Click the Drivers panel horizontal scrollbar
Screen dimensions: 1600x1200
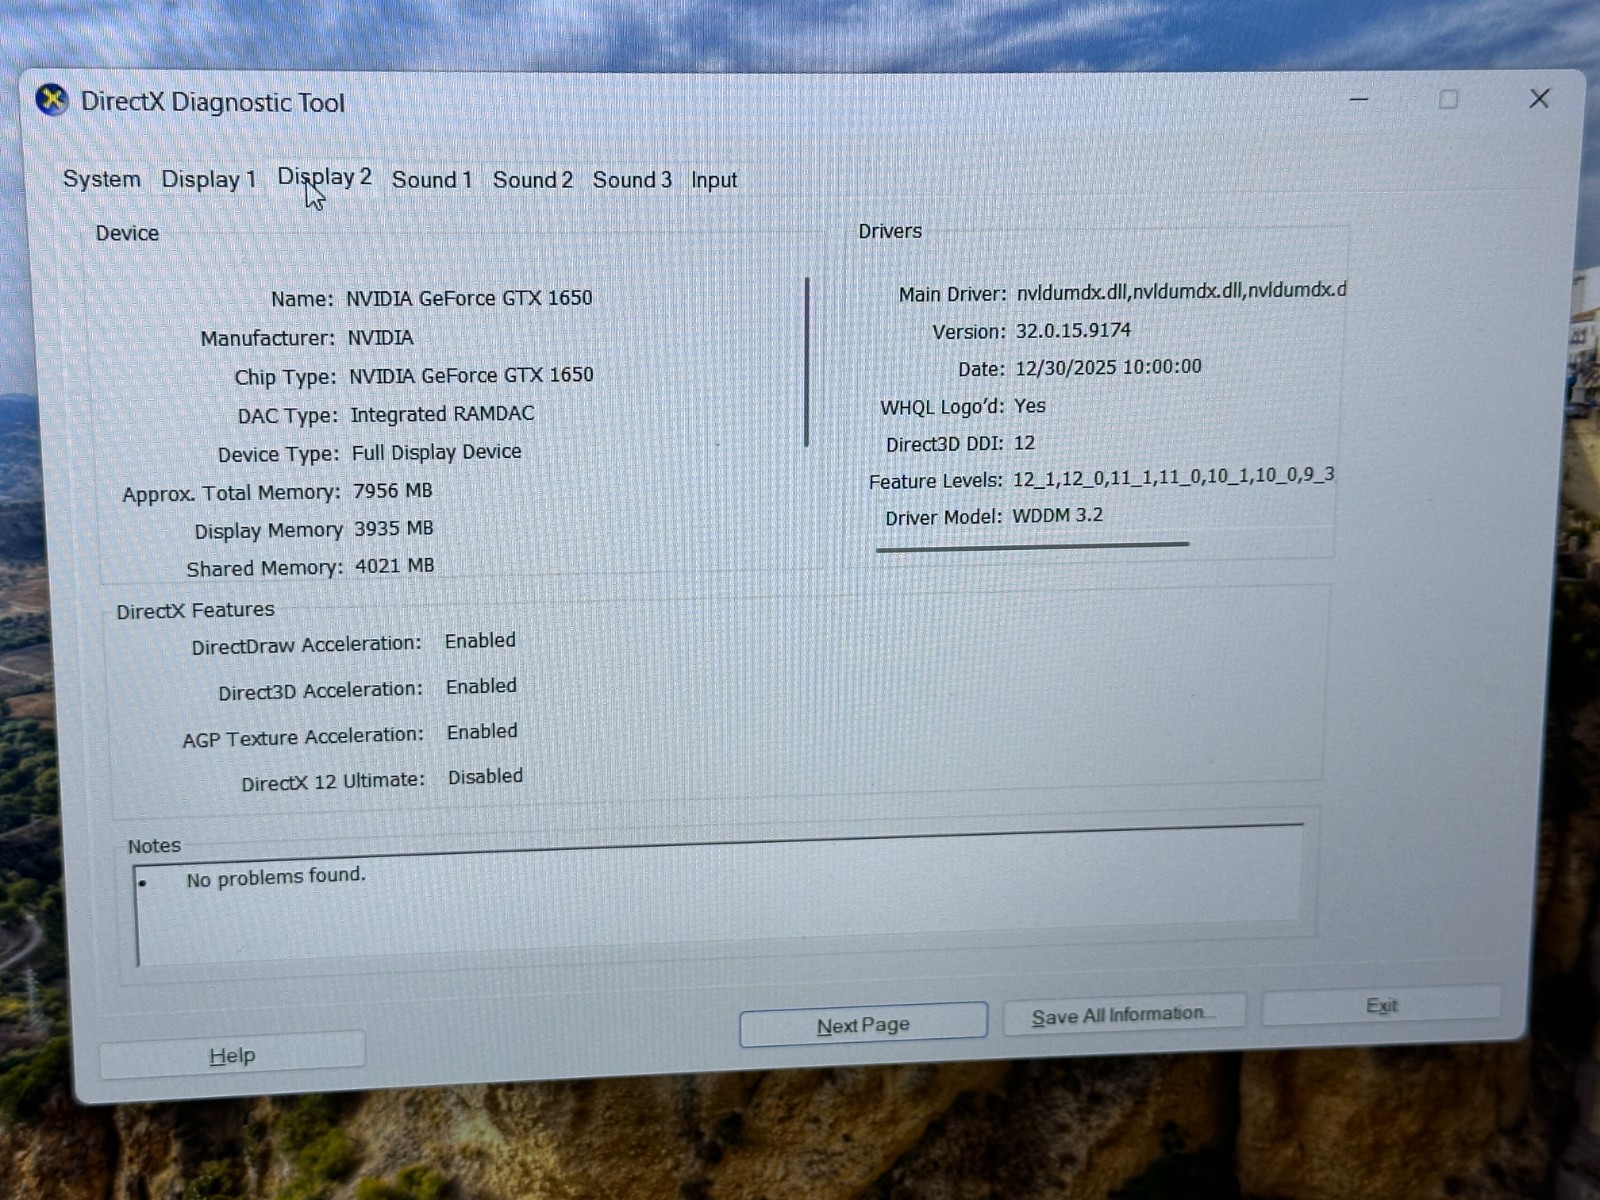pyautogui.click(x=1032, y=546)
